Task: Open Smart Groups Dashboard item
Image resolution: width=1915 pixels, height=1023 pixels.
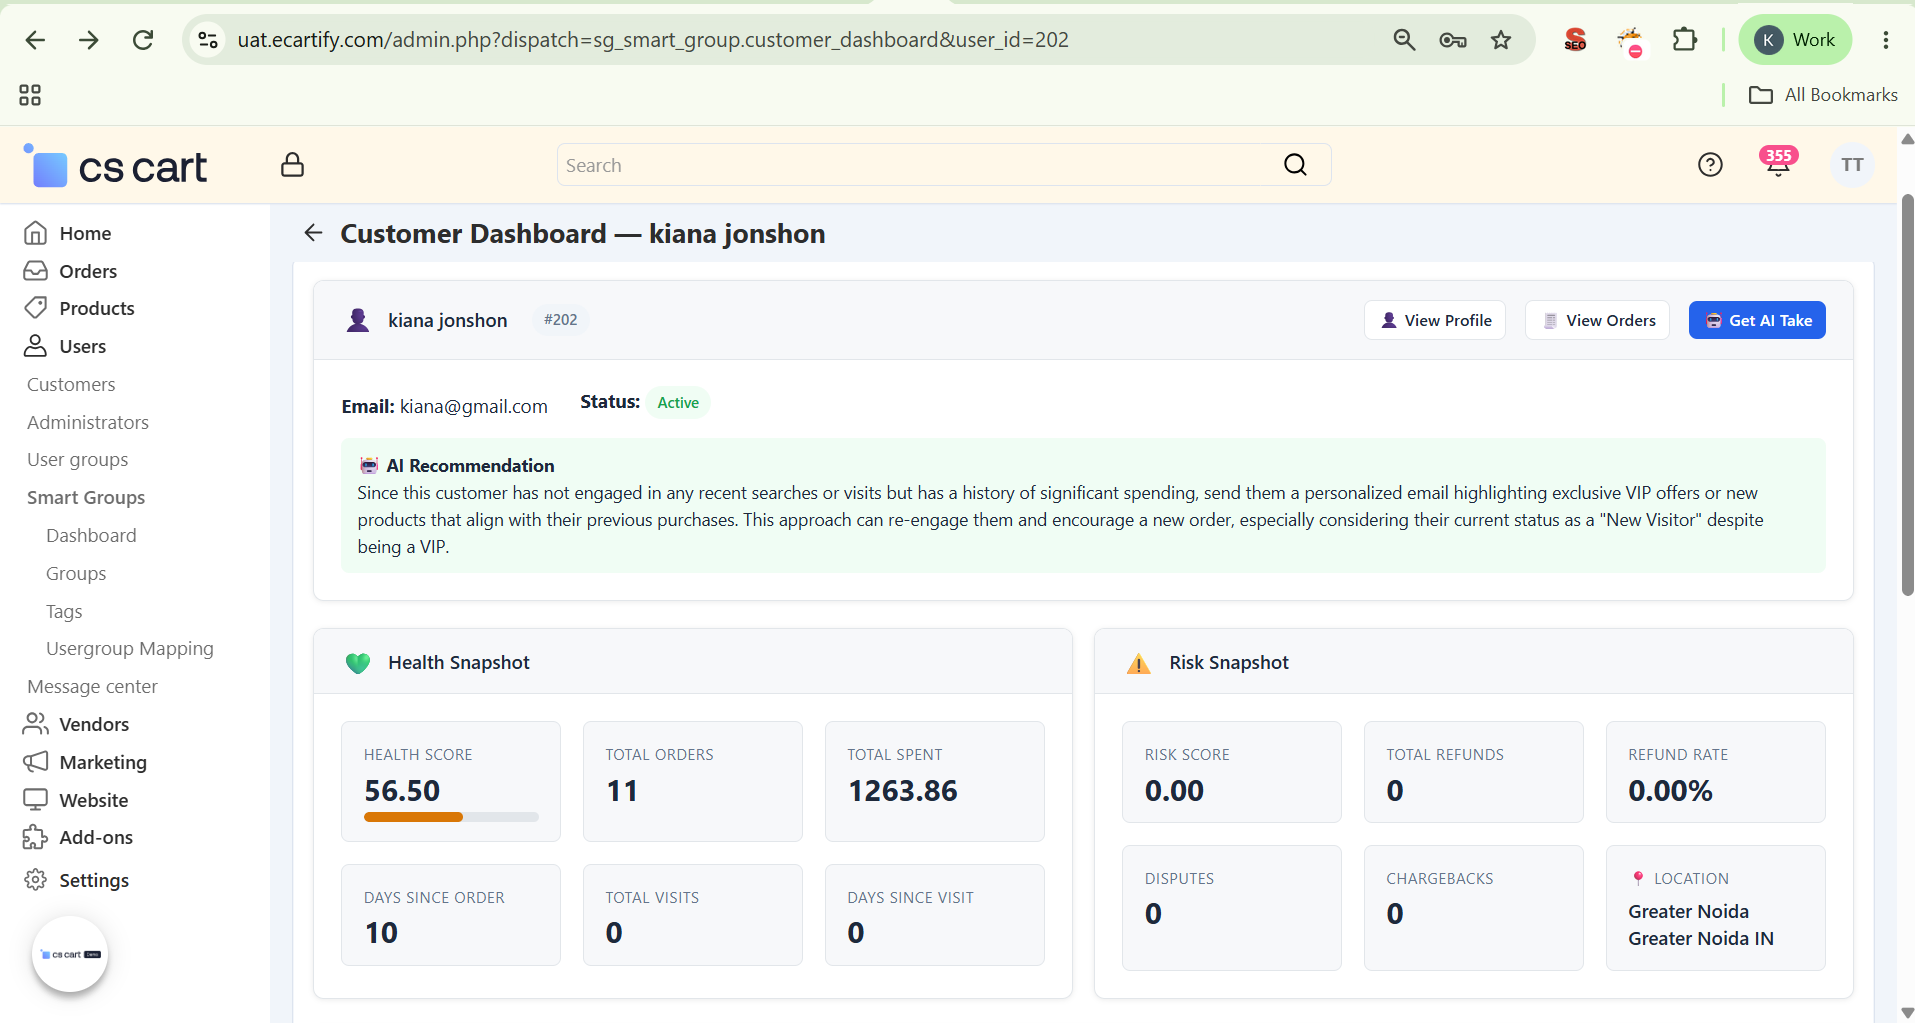Action: coord(91,535)
